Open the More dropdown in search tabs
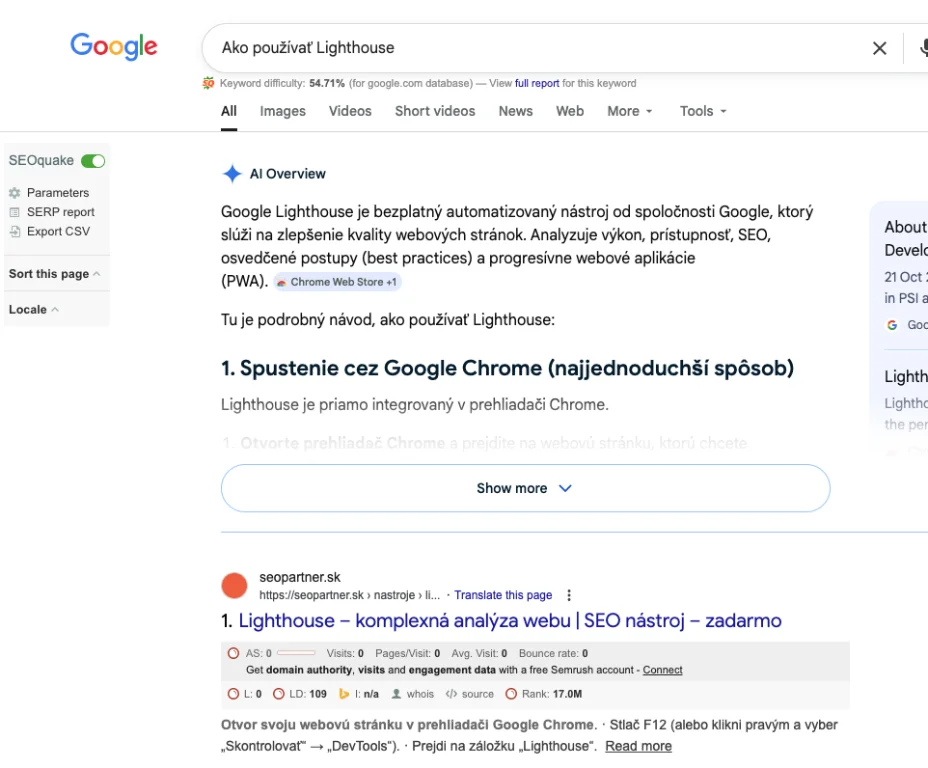 [x=629, y=111]
